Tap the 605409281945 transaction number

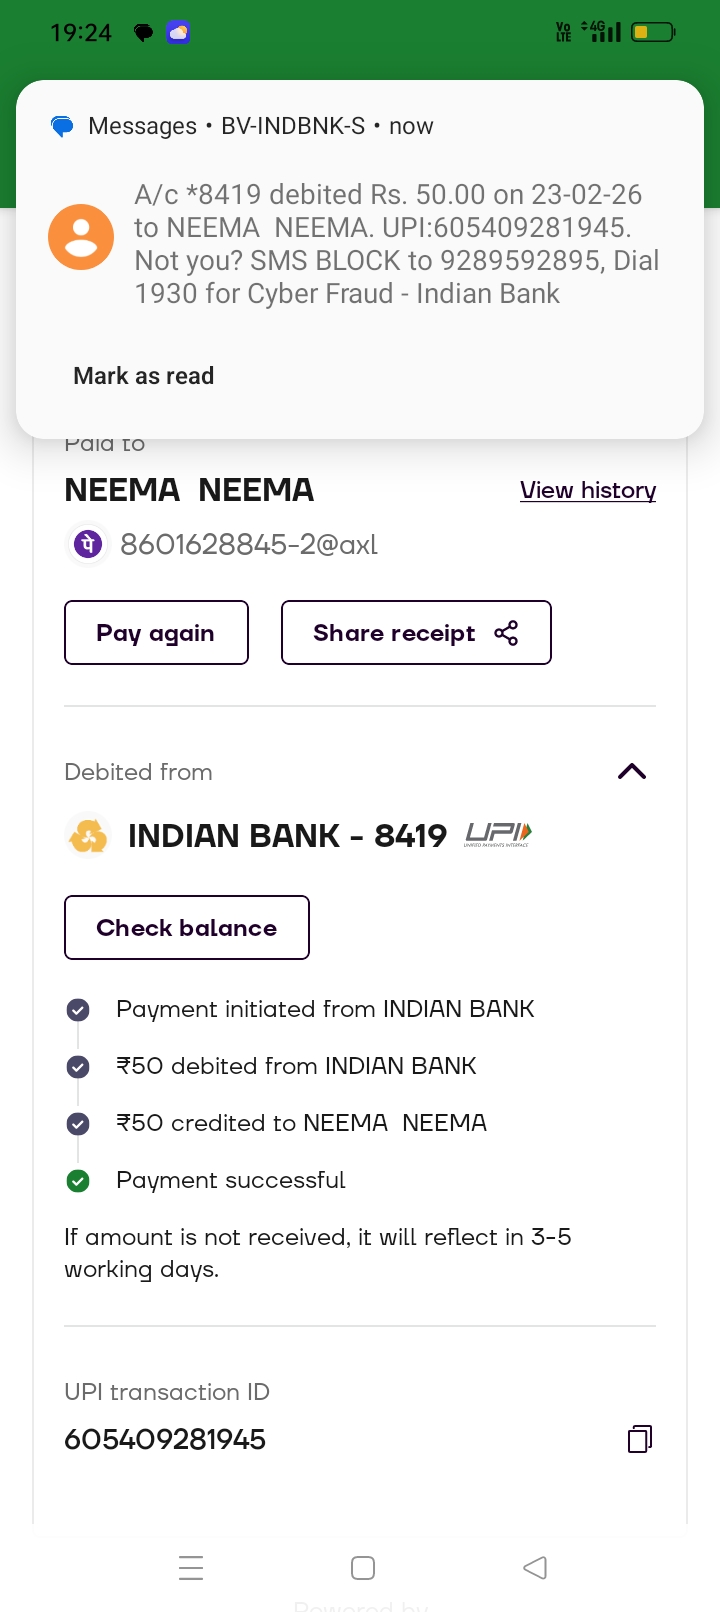[165, 1439]
